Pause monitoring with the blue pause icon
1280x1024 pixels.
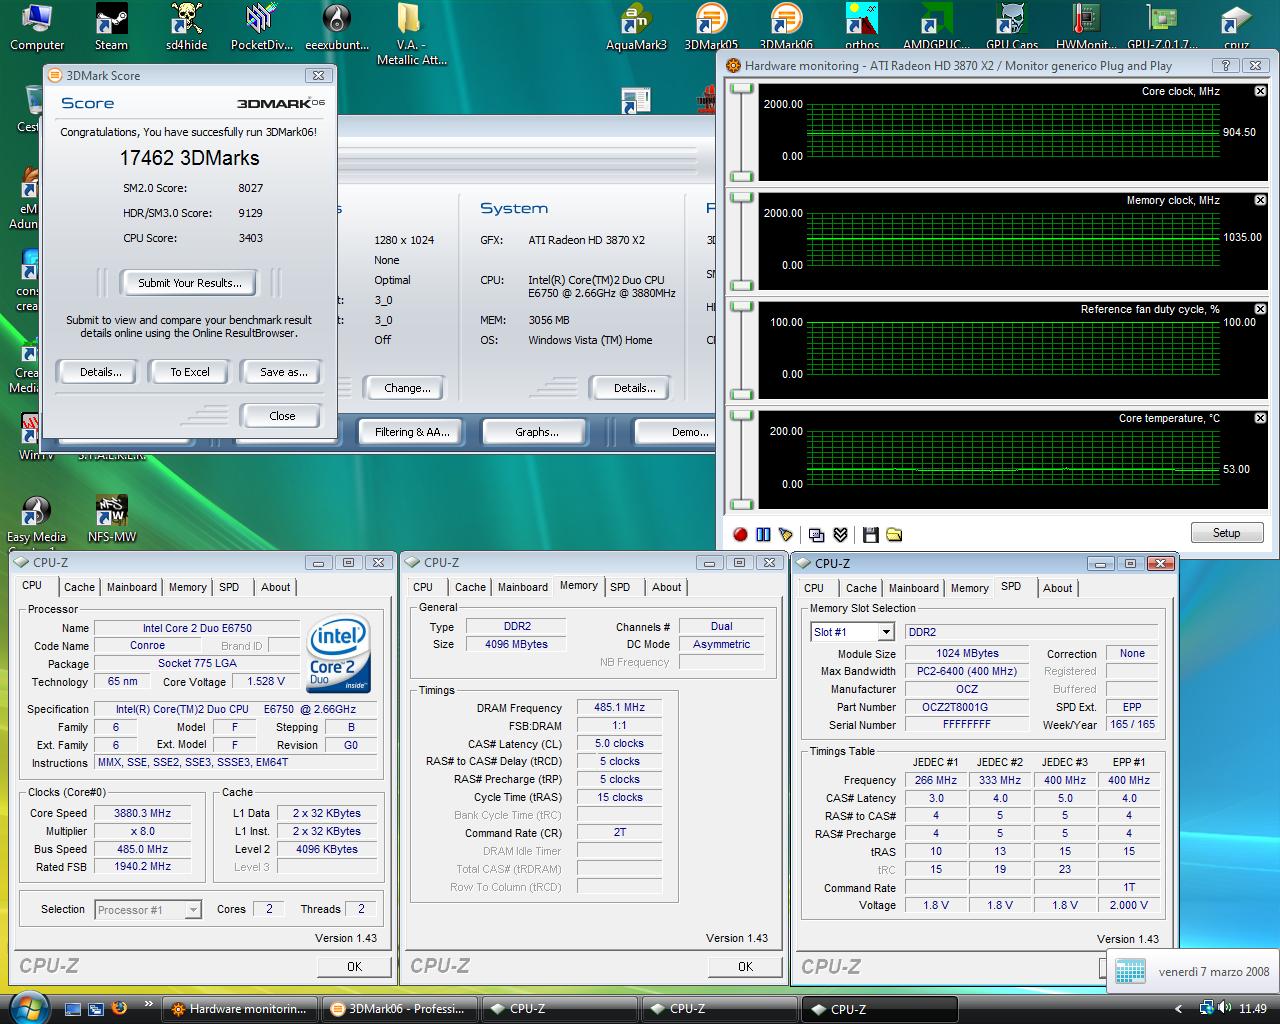coord(763,534)
